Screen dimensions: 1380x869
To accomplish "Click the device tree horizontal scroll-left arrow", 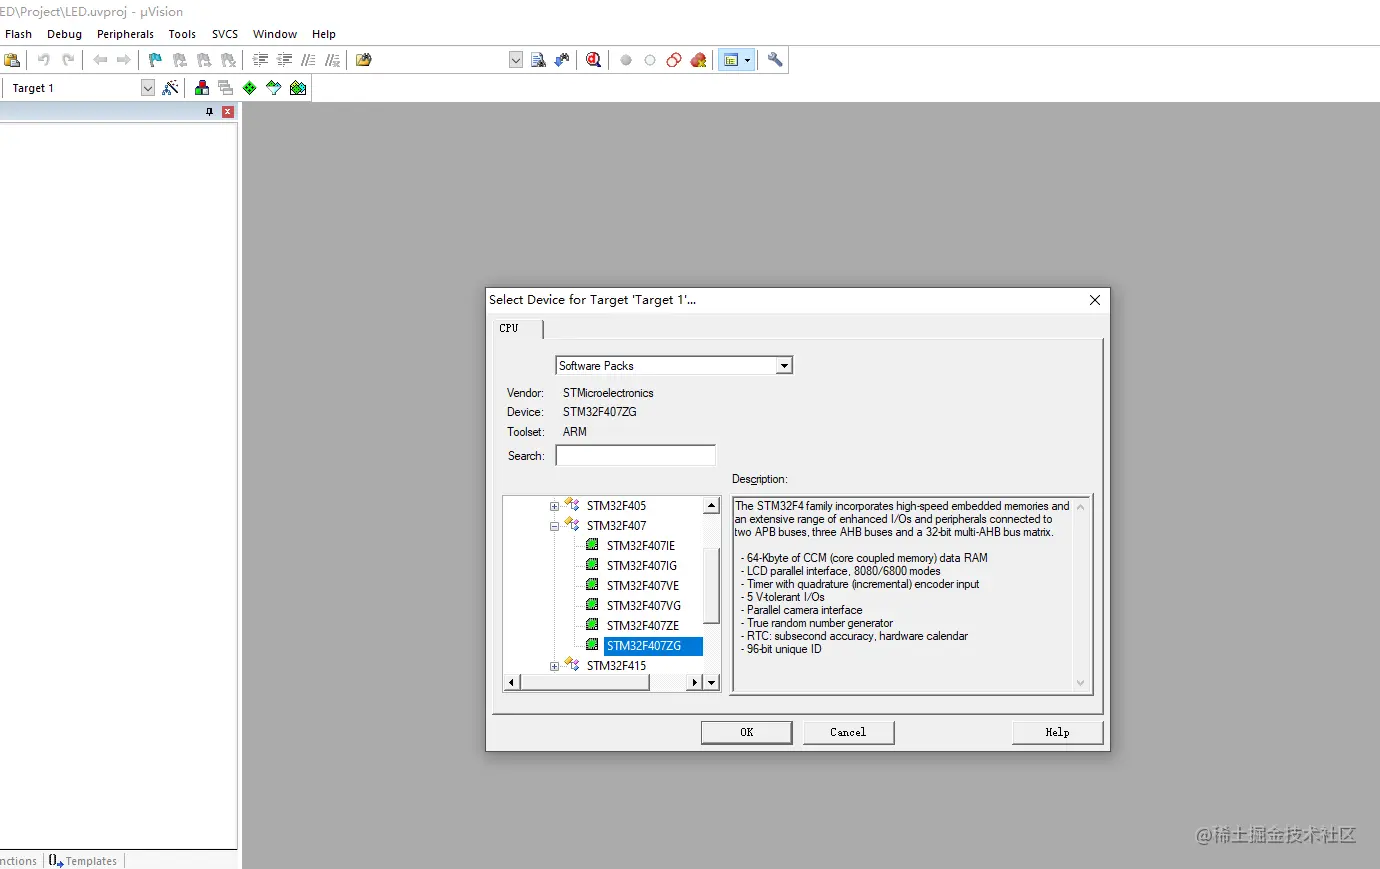I will click(x=512, y=682).
